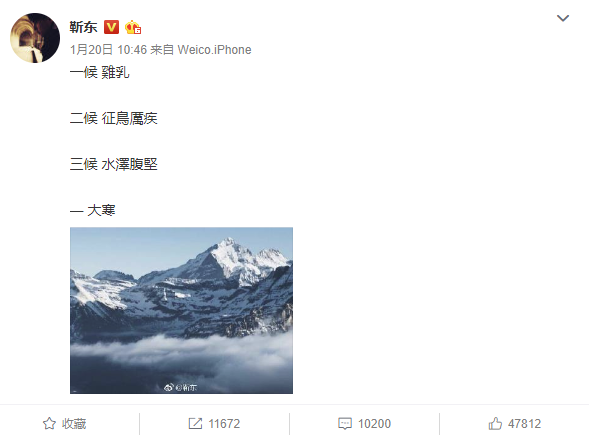
Task: Click the username 靳东
Action: point(83,27)
